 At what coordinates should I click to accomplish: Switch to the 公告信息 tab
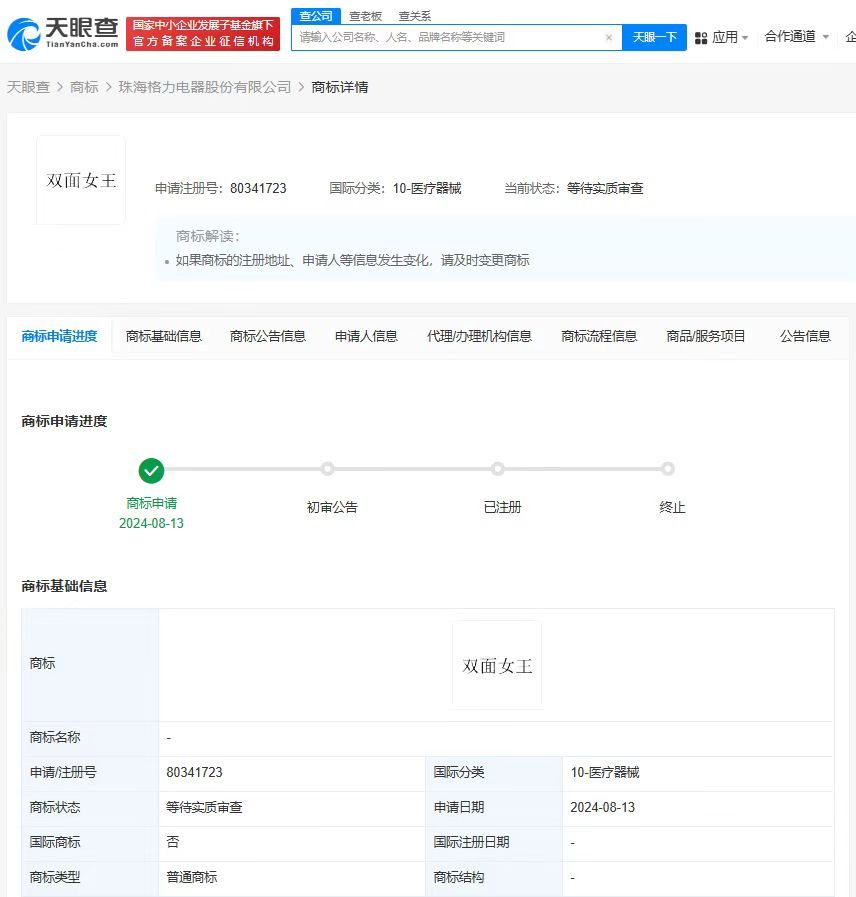coord(805,336)
